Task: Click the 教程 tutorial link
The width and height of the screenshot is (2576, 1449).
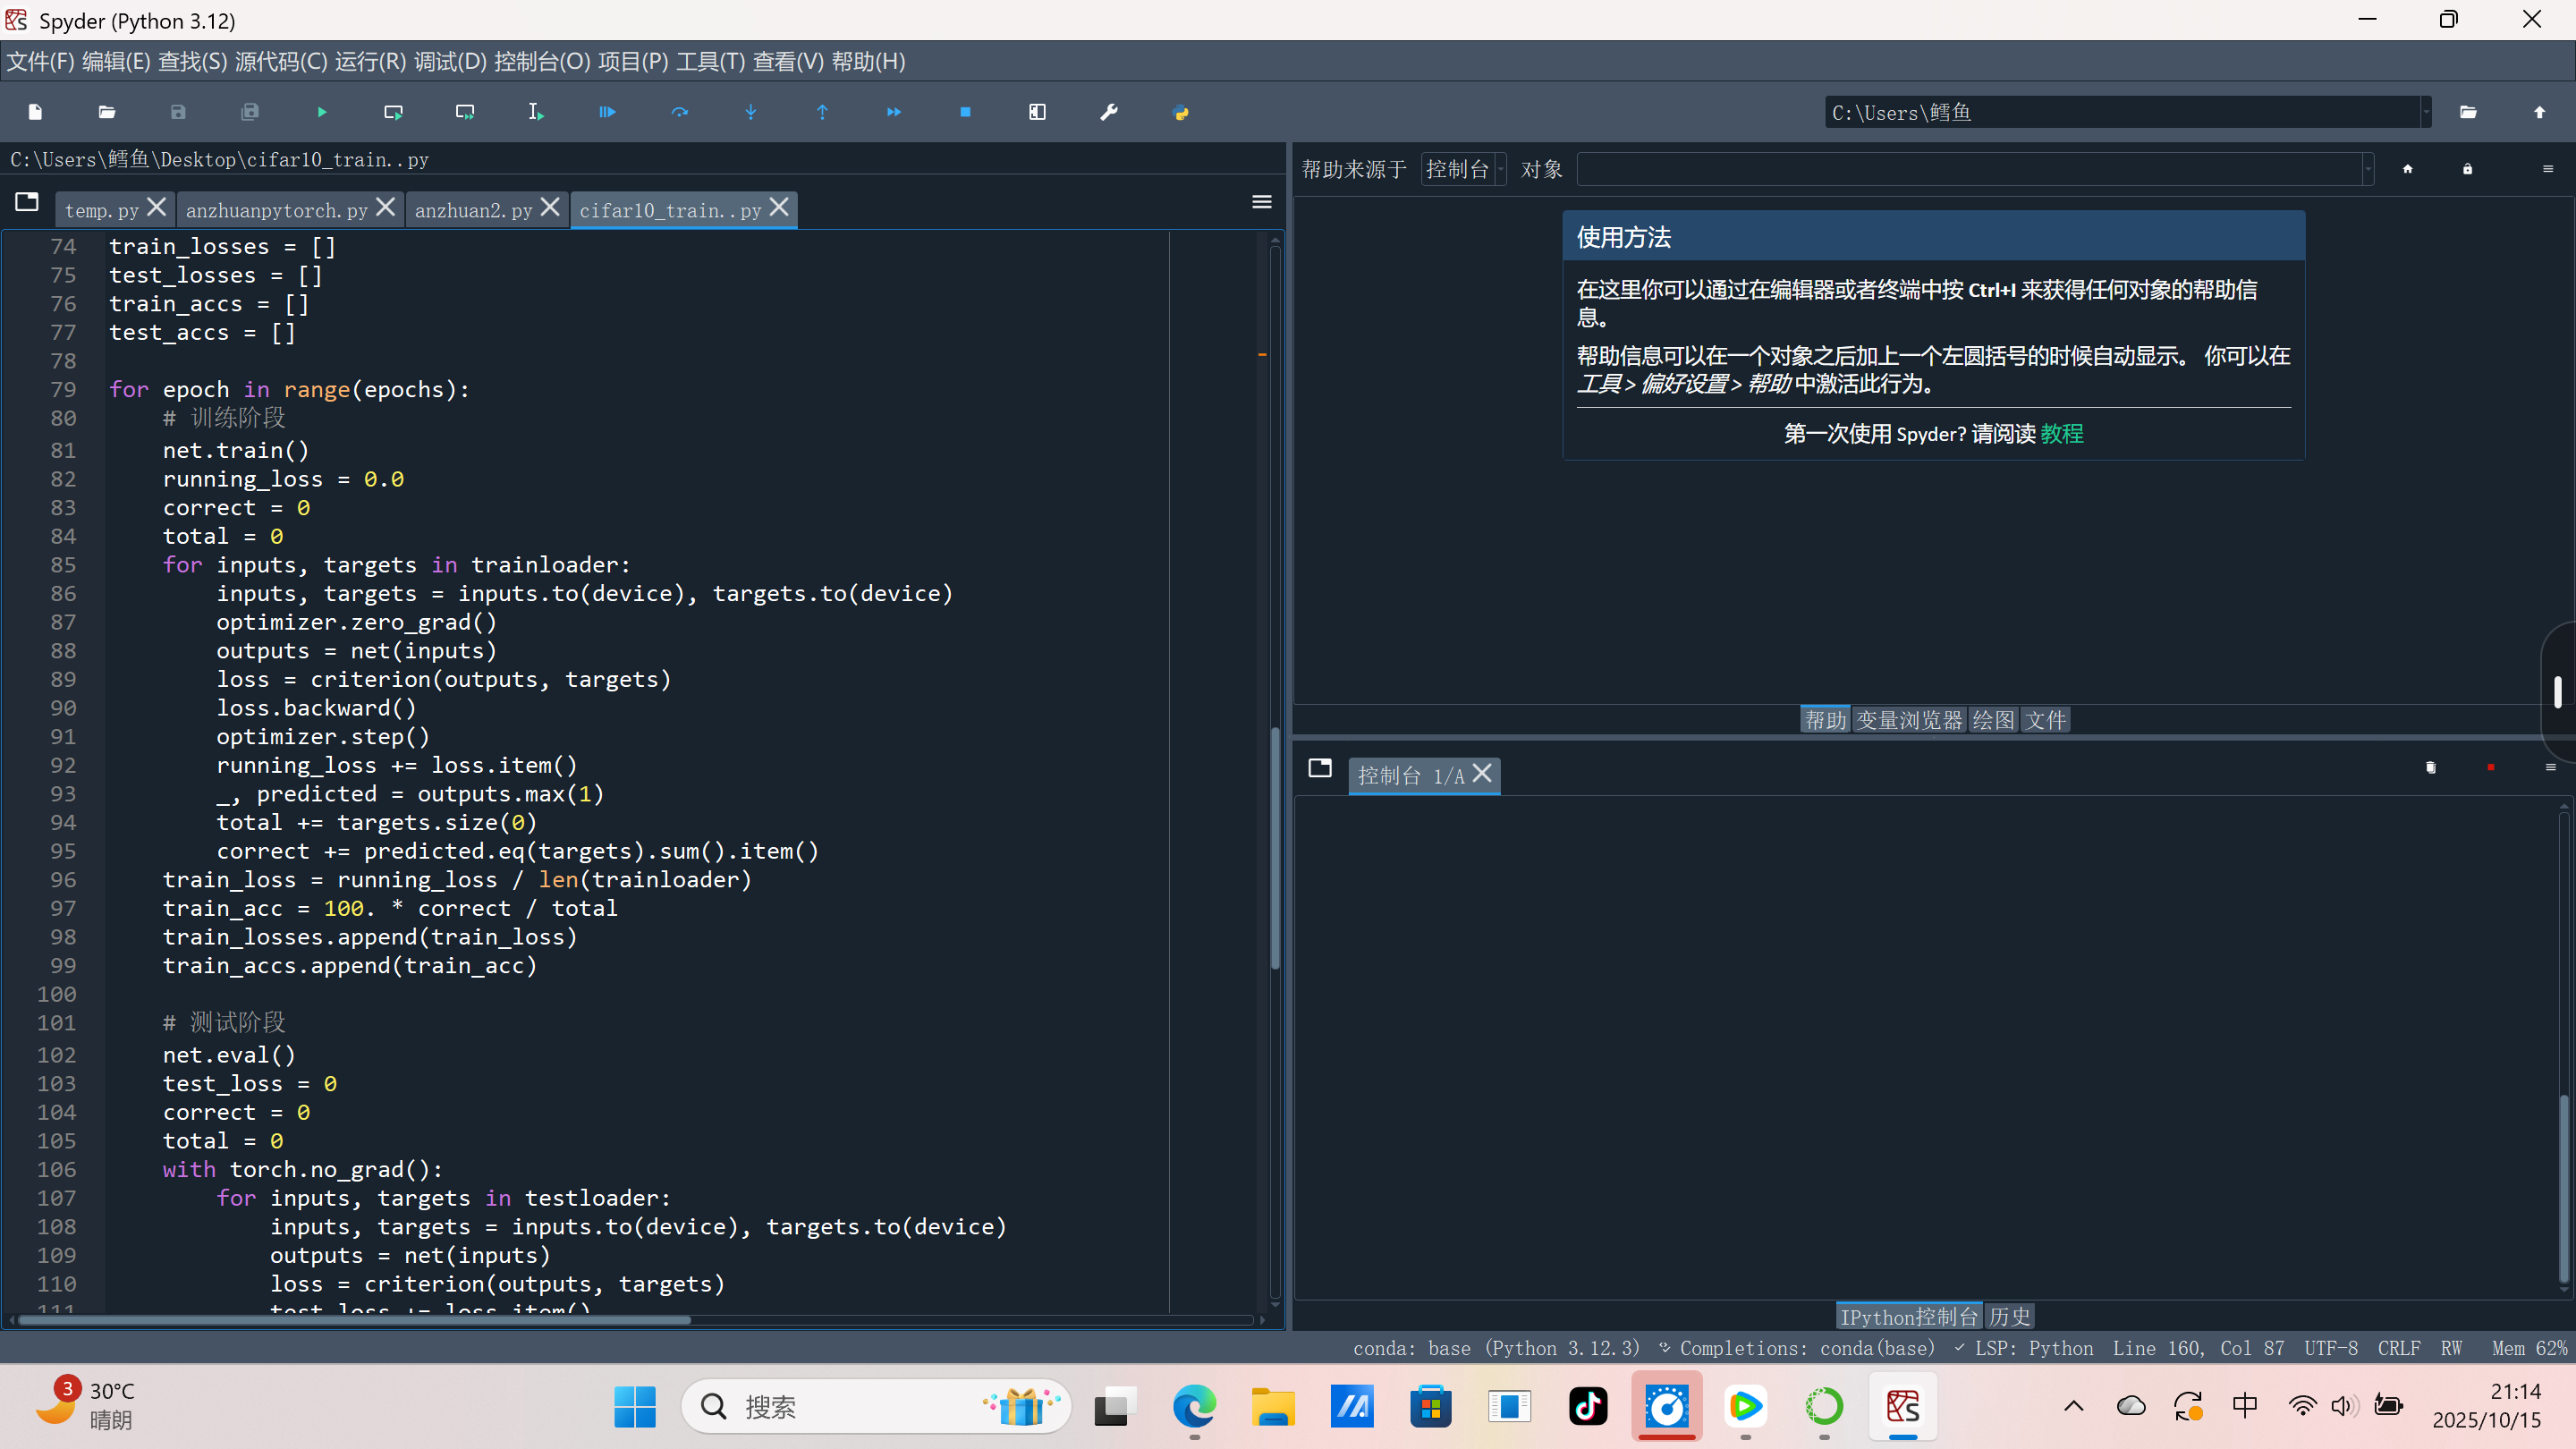Action: [x=2061, y=434]
